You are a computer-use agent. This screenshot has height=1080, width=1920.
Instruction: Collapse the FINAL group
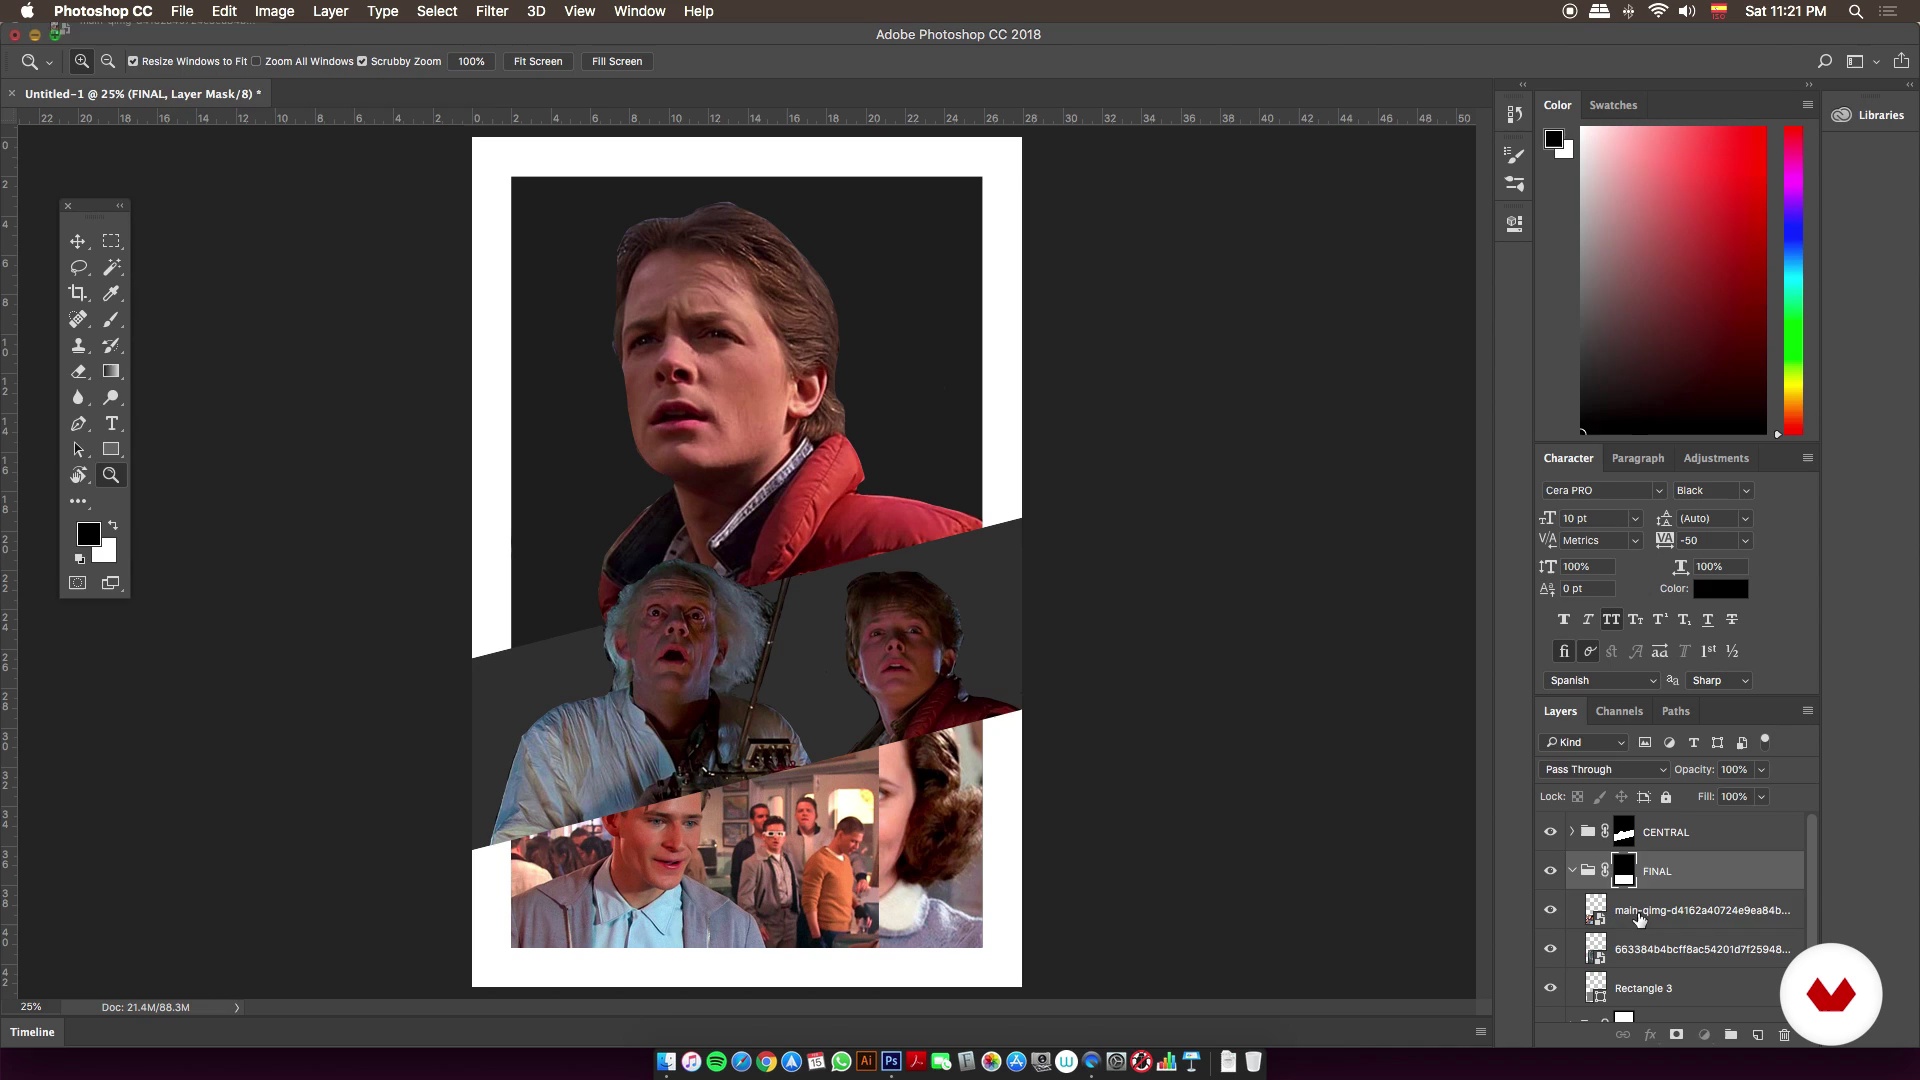[1572, 871]
